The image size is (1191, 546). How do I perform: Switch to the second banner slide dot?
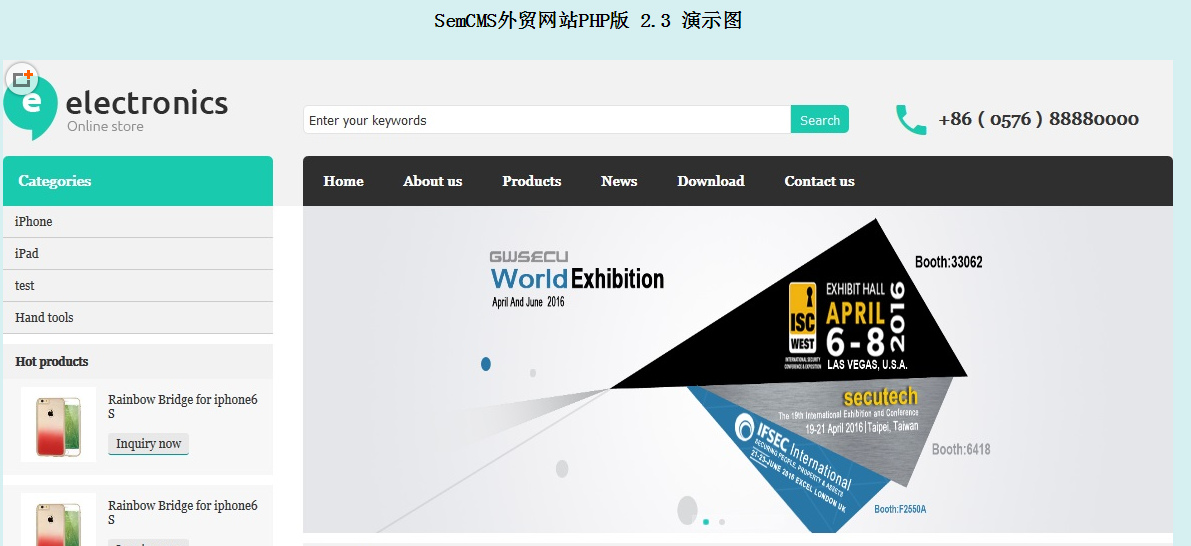click(722, 522)
